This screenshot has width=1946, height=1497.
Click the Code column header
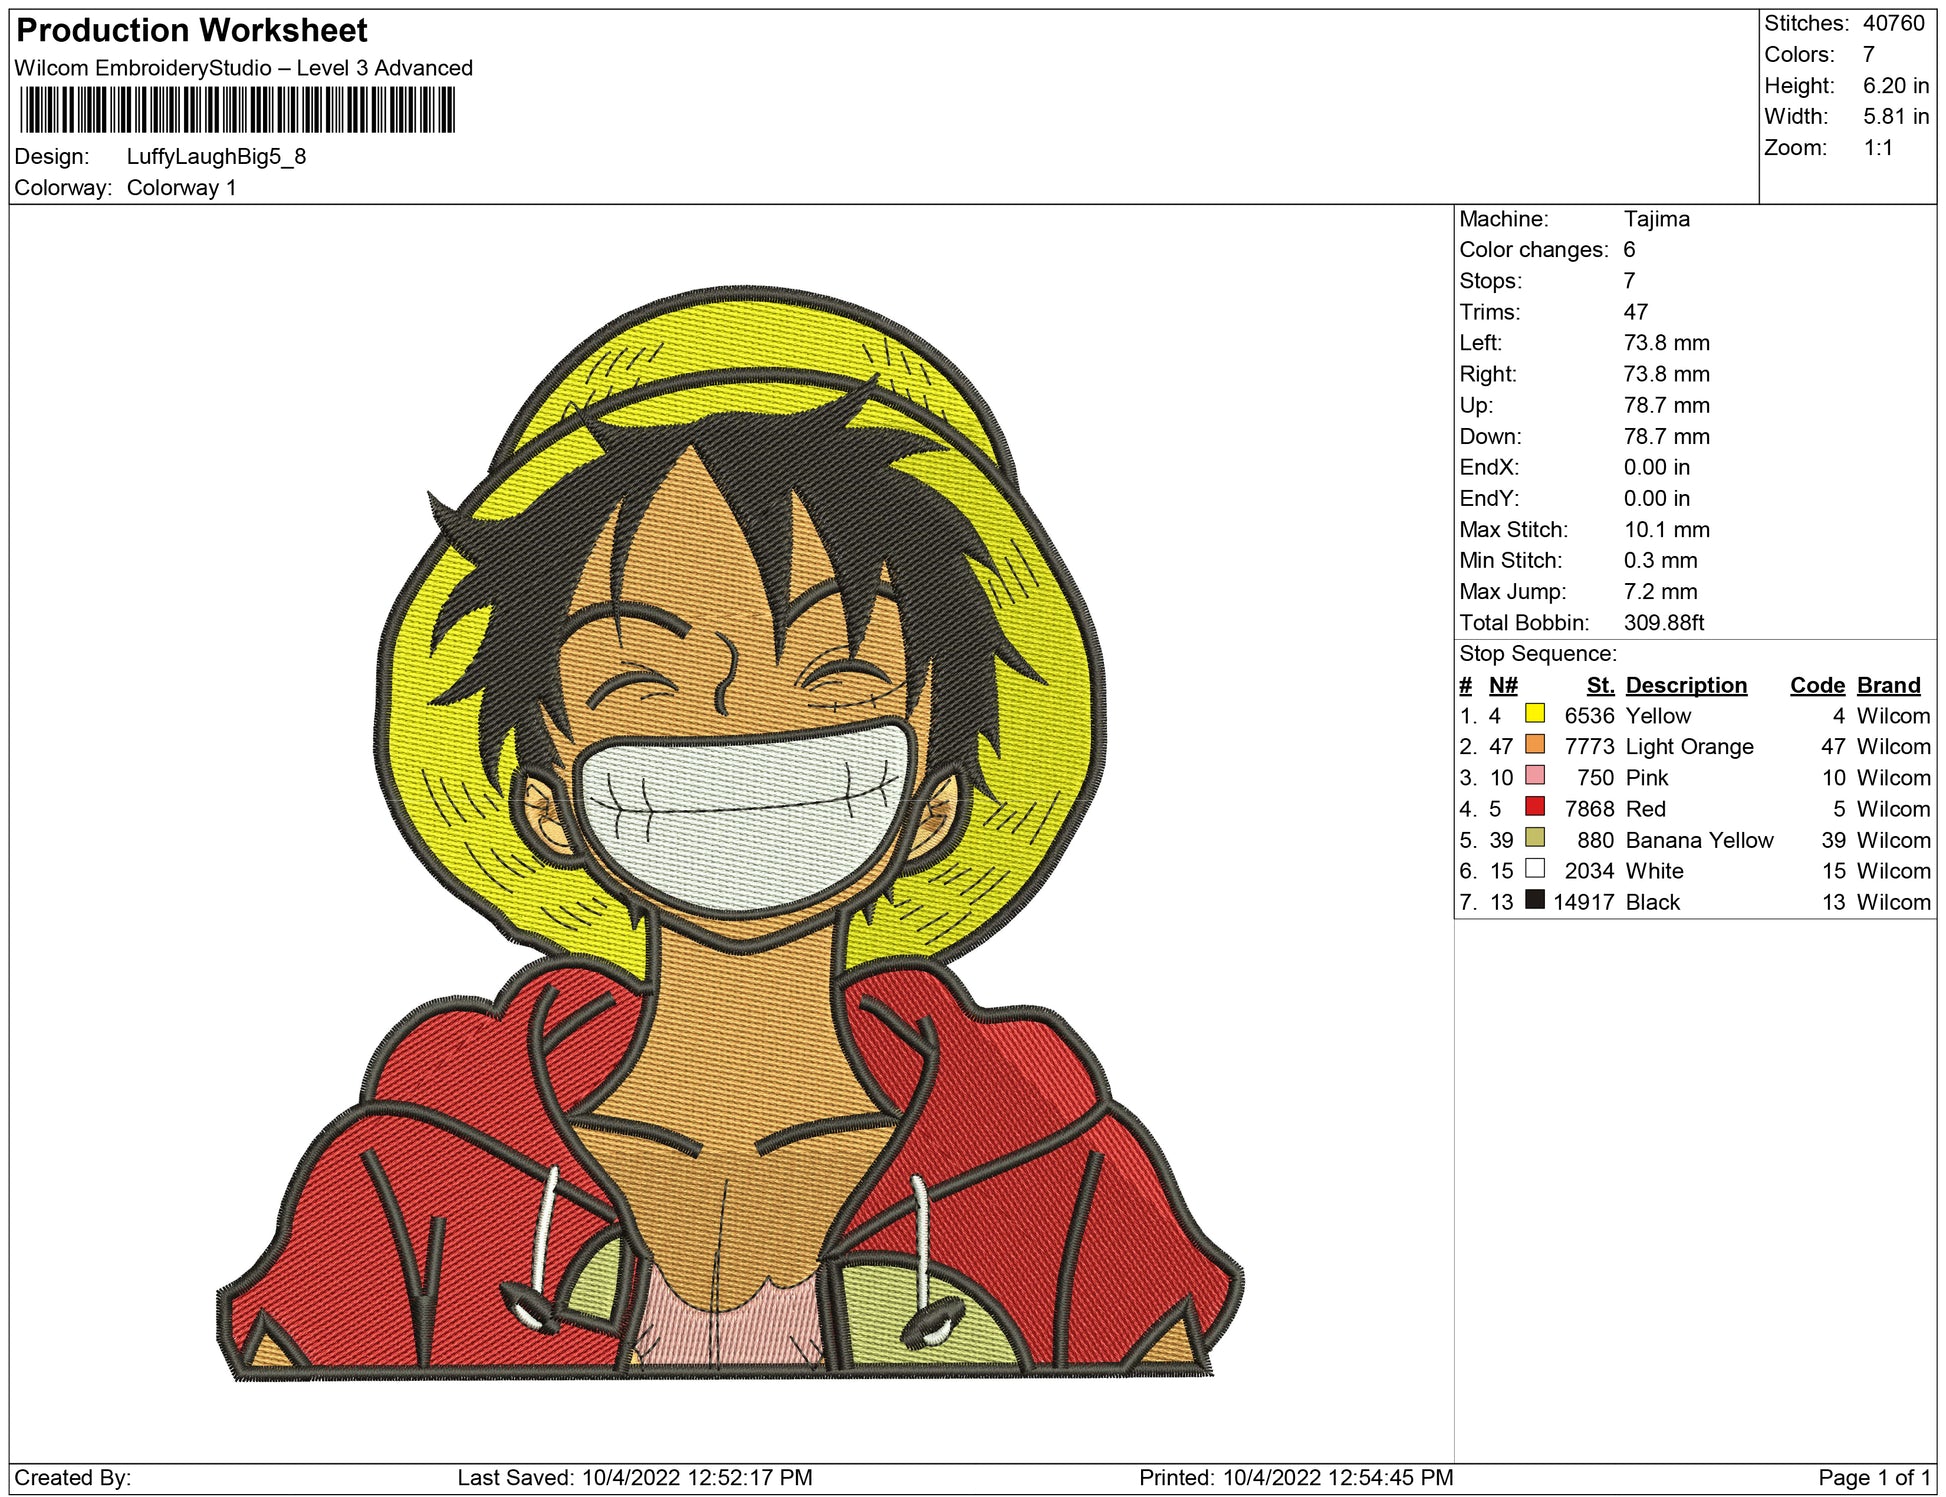pyautogui.click(x=1816, y=685)
